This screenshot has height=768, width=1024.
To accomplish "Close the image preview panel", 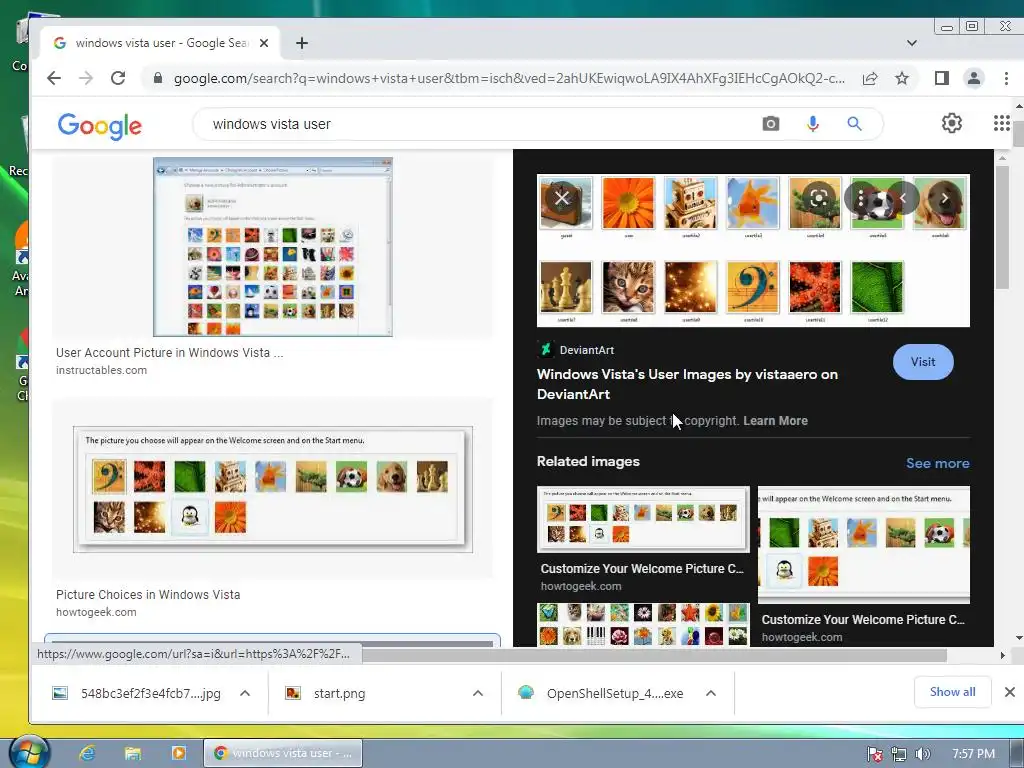I will pyautogui.click(x=562, y=198).
